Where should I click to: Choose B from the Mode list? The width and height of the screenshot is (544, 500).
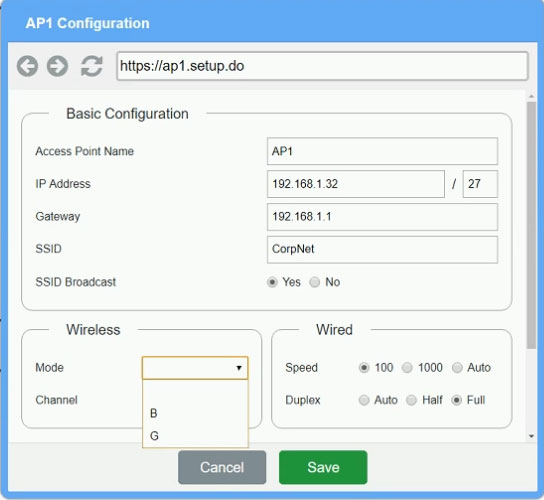point(195,413)
